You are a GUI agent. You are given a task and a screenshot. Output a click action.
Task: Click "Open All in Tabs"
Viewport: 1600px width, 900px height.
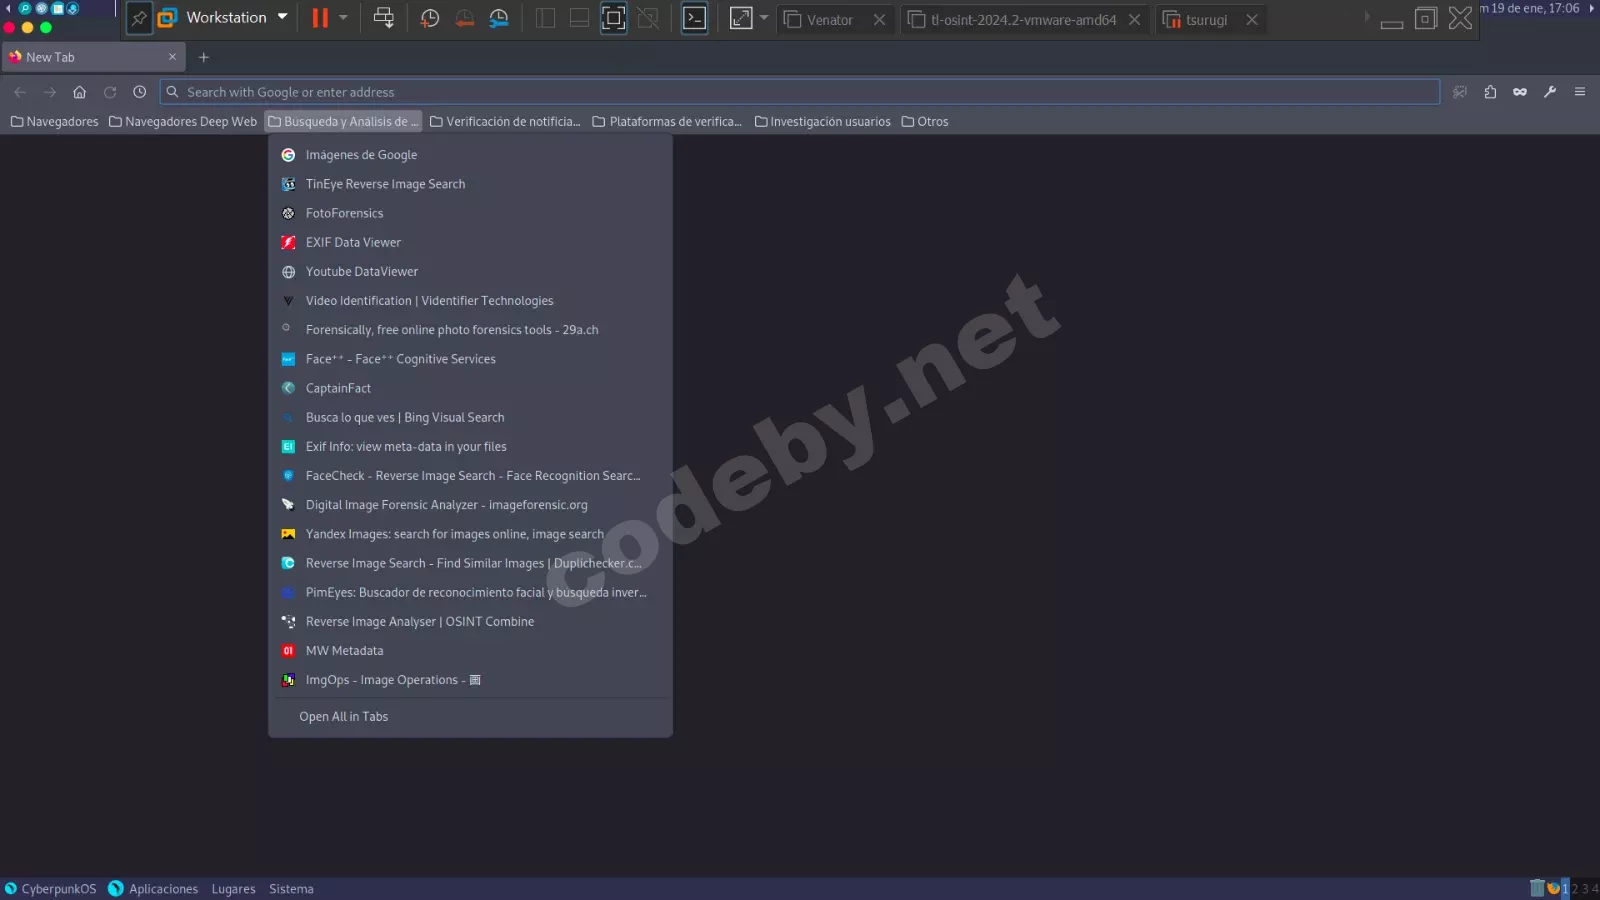tap(343, 716)
